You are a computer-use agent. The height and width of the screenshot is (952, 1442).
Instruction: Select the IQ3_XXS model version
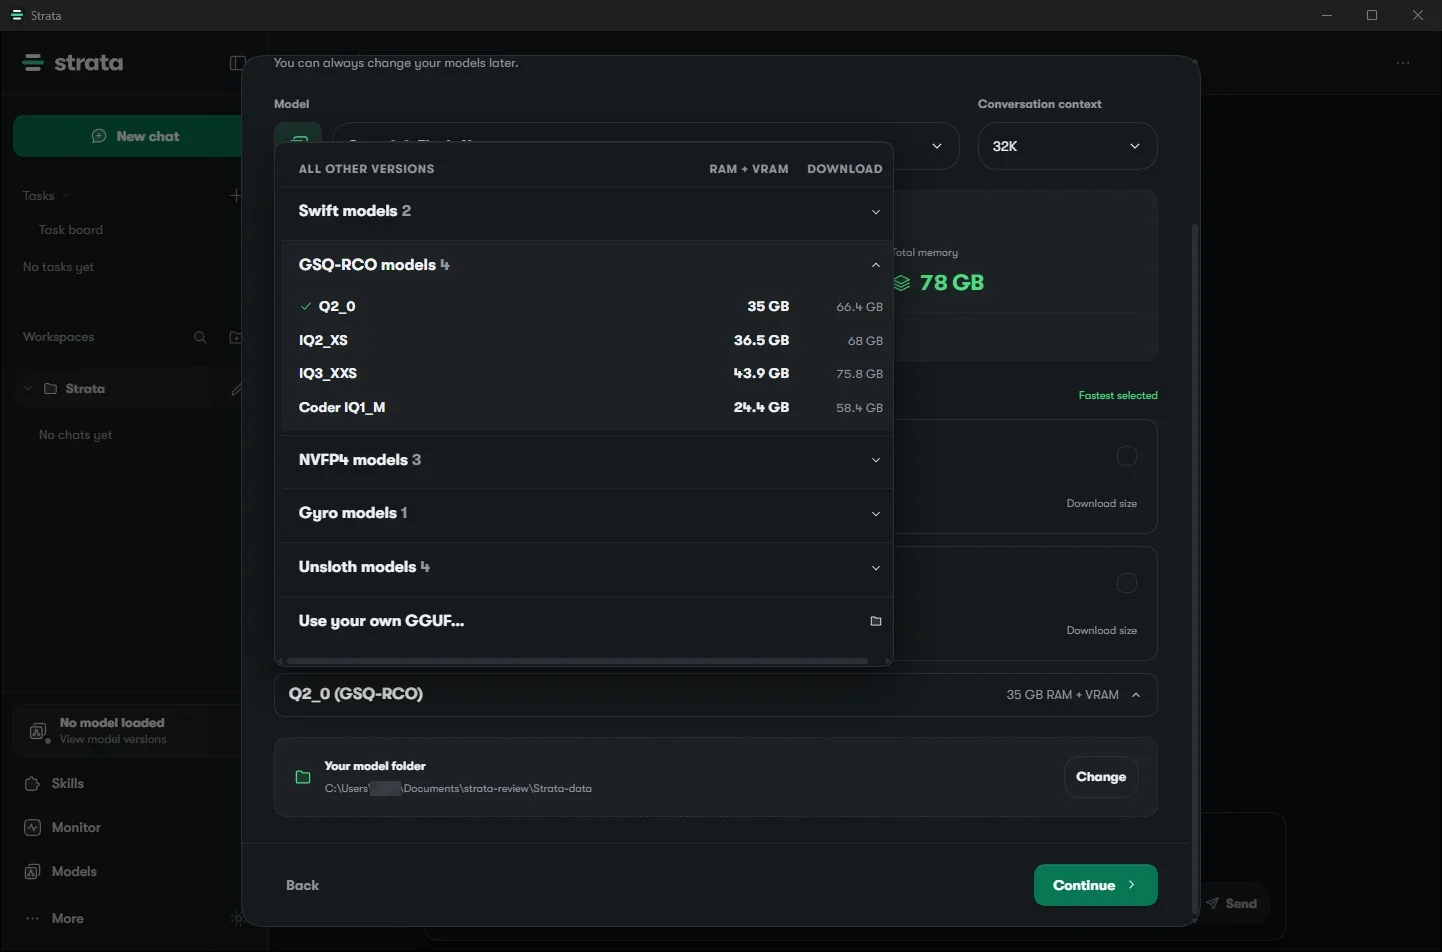pos(587,374)
